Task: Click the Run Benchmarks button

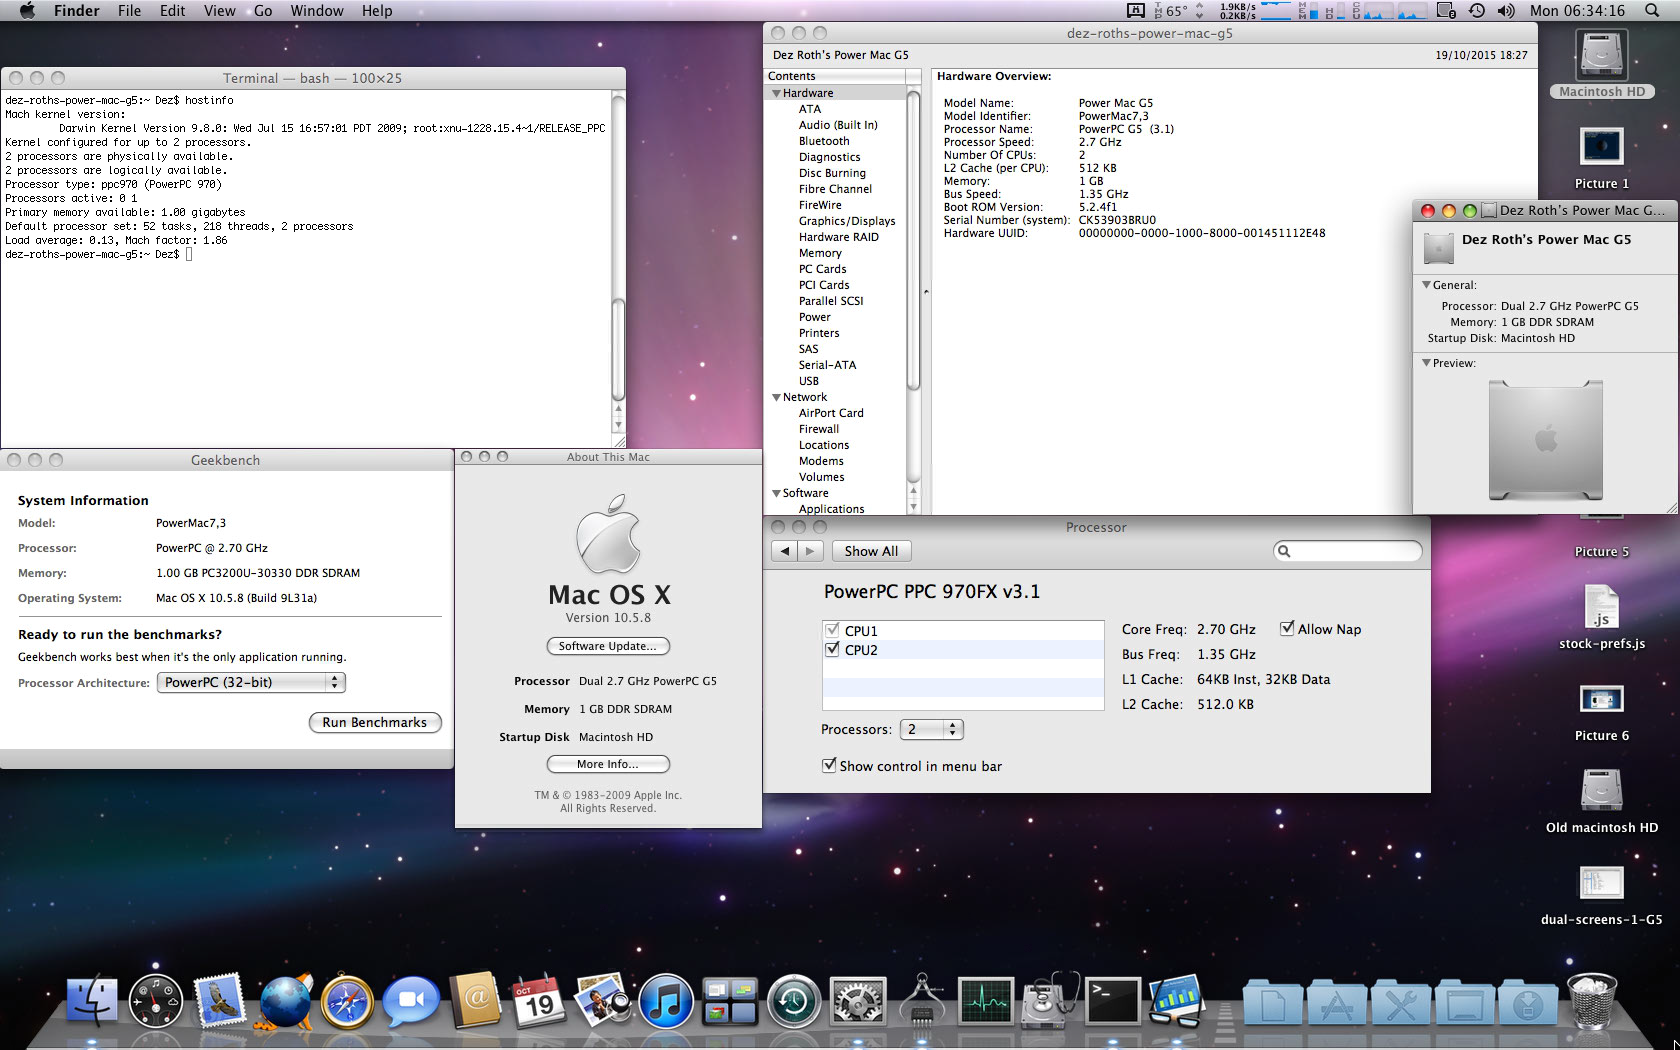Action: click(375, 722)
